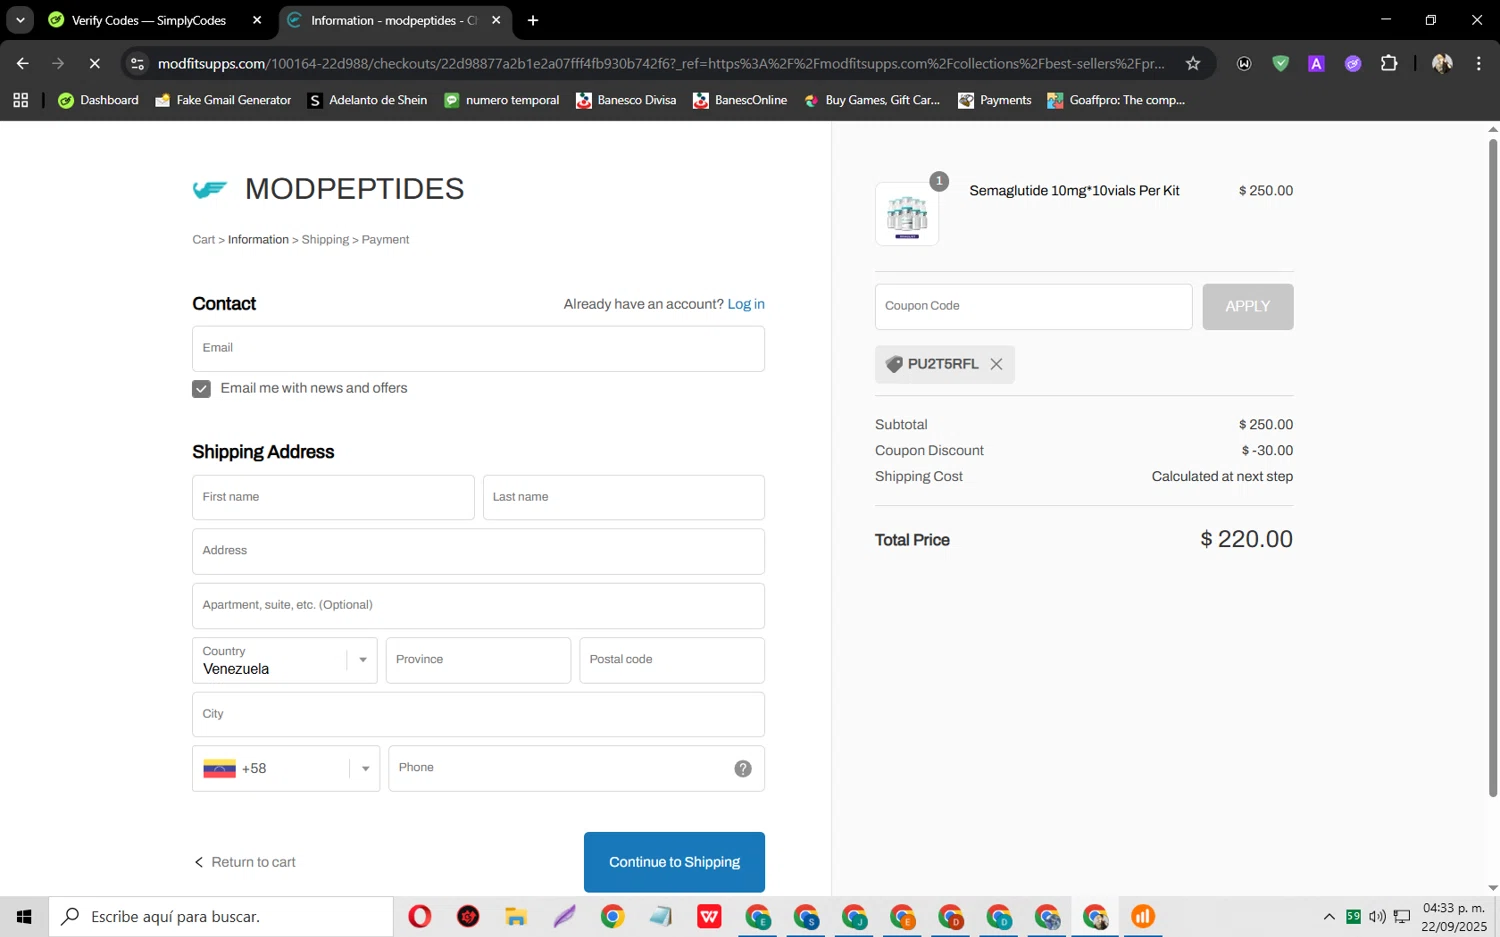Click the Windows search box
This screenshot has height=937, width=1500.
(x=221, y=916)
